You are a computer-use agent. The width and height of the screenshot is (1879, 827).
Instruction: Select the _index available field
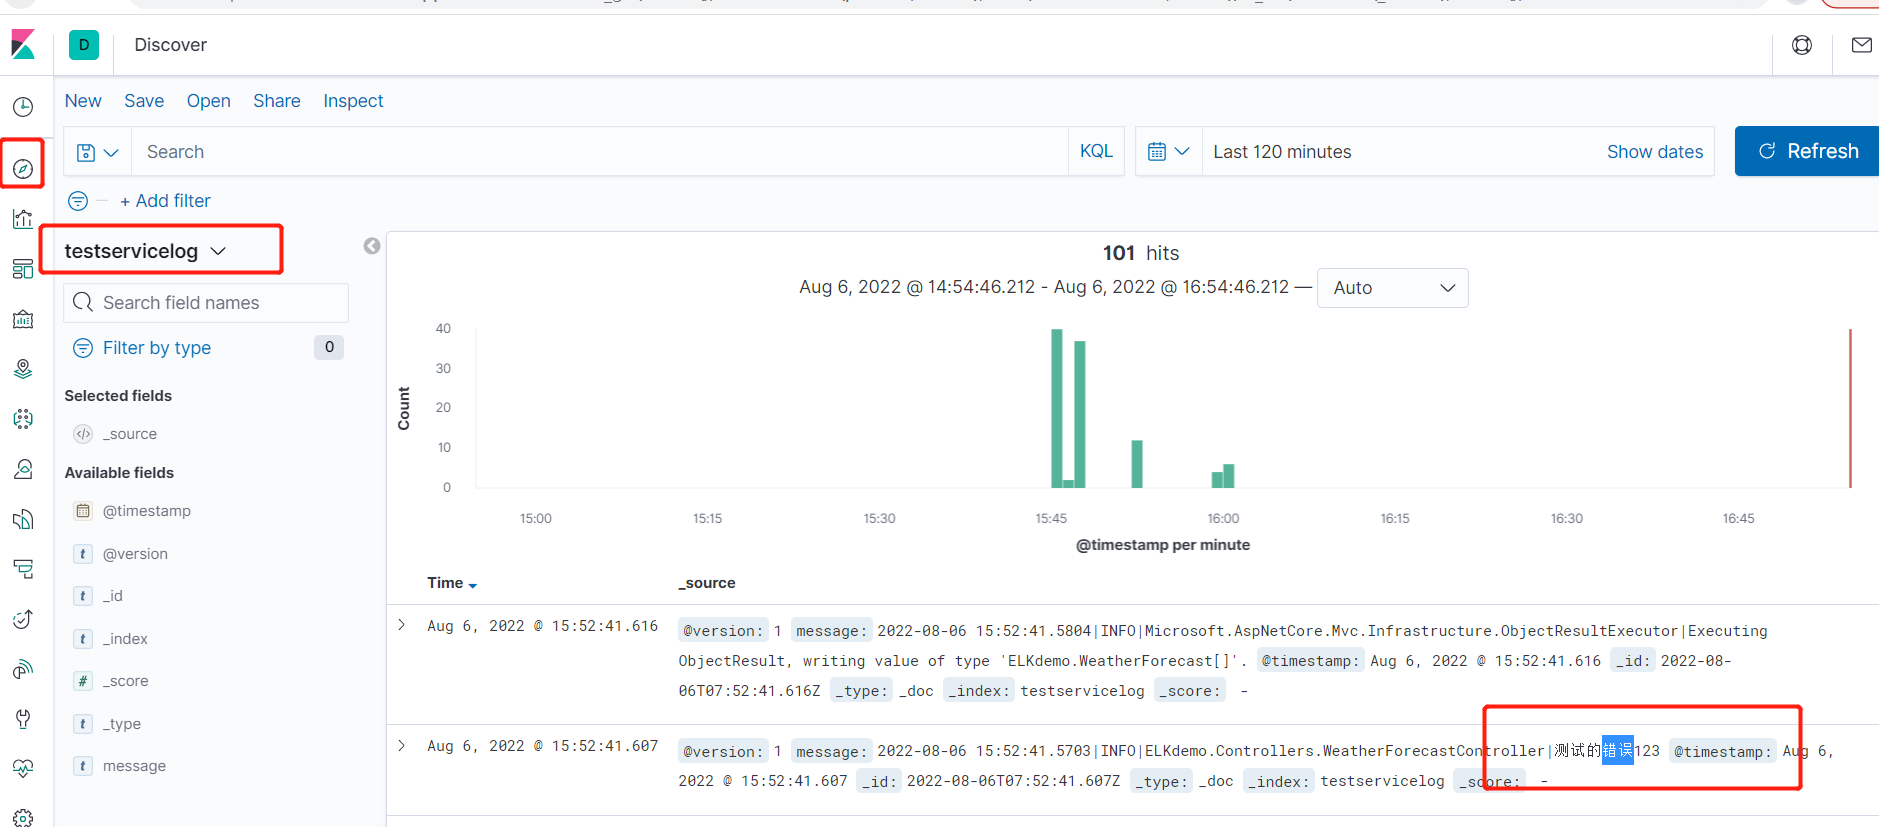[125, 639]
